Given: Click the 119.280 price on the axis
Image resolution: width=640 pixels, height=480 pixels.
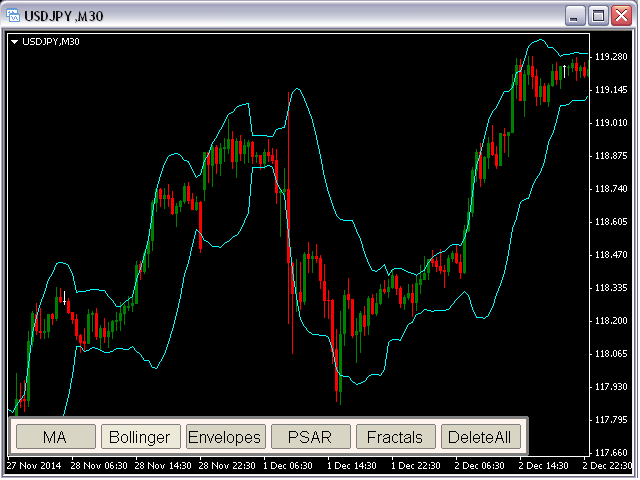Looking at the screenshot, I should click(611, 57).
